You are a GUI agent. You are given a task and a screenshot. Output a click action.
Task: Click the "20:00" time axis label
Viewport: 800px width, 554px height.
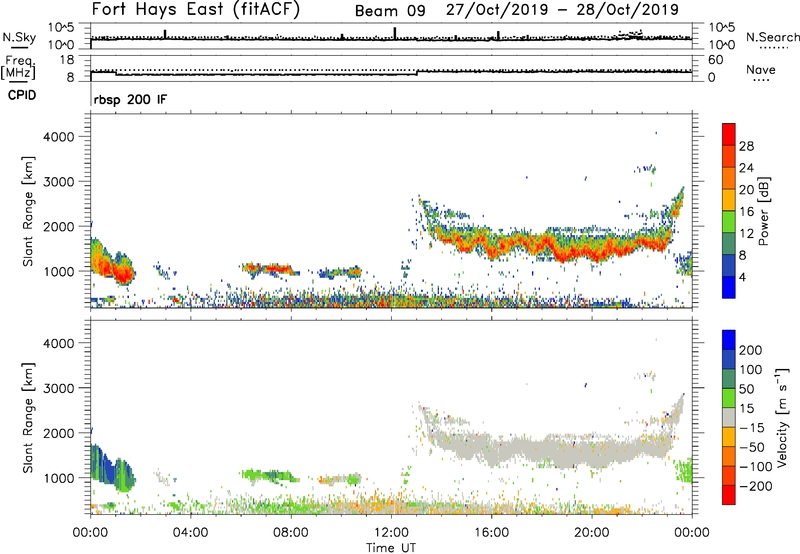coord(591,533)
